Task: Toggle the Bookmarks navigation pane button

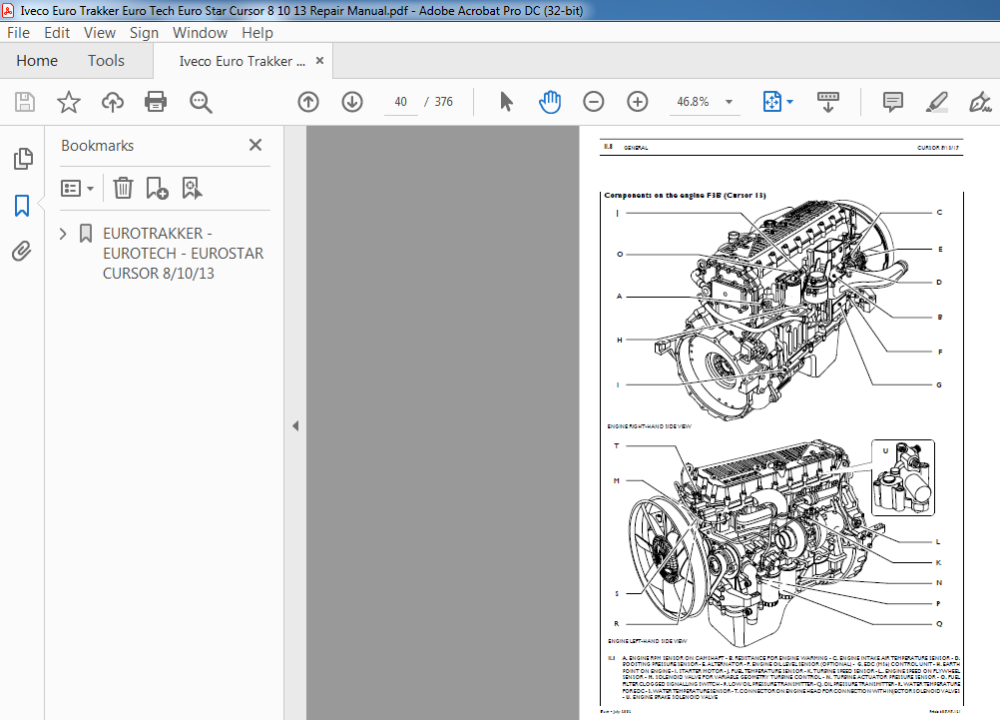Action: (x=22, y=206)
